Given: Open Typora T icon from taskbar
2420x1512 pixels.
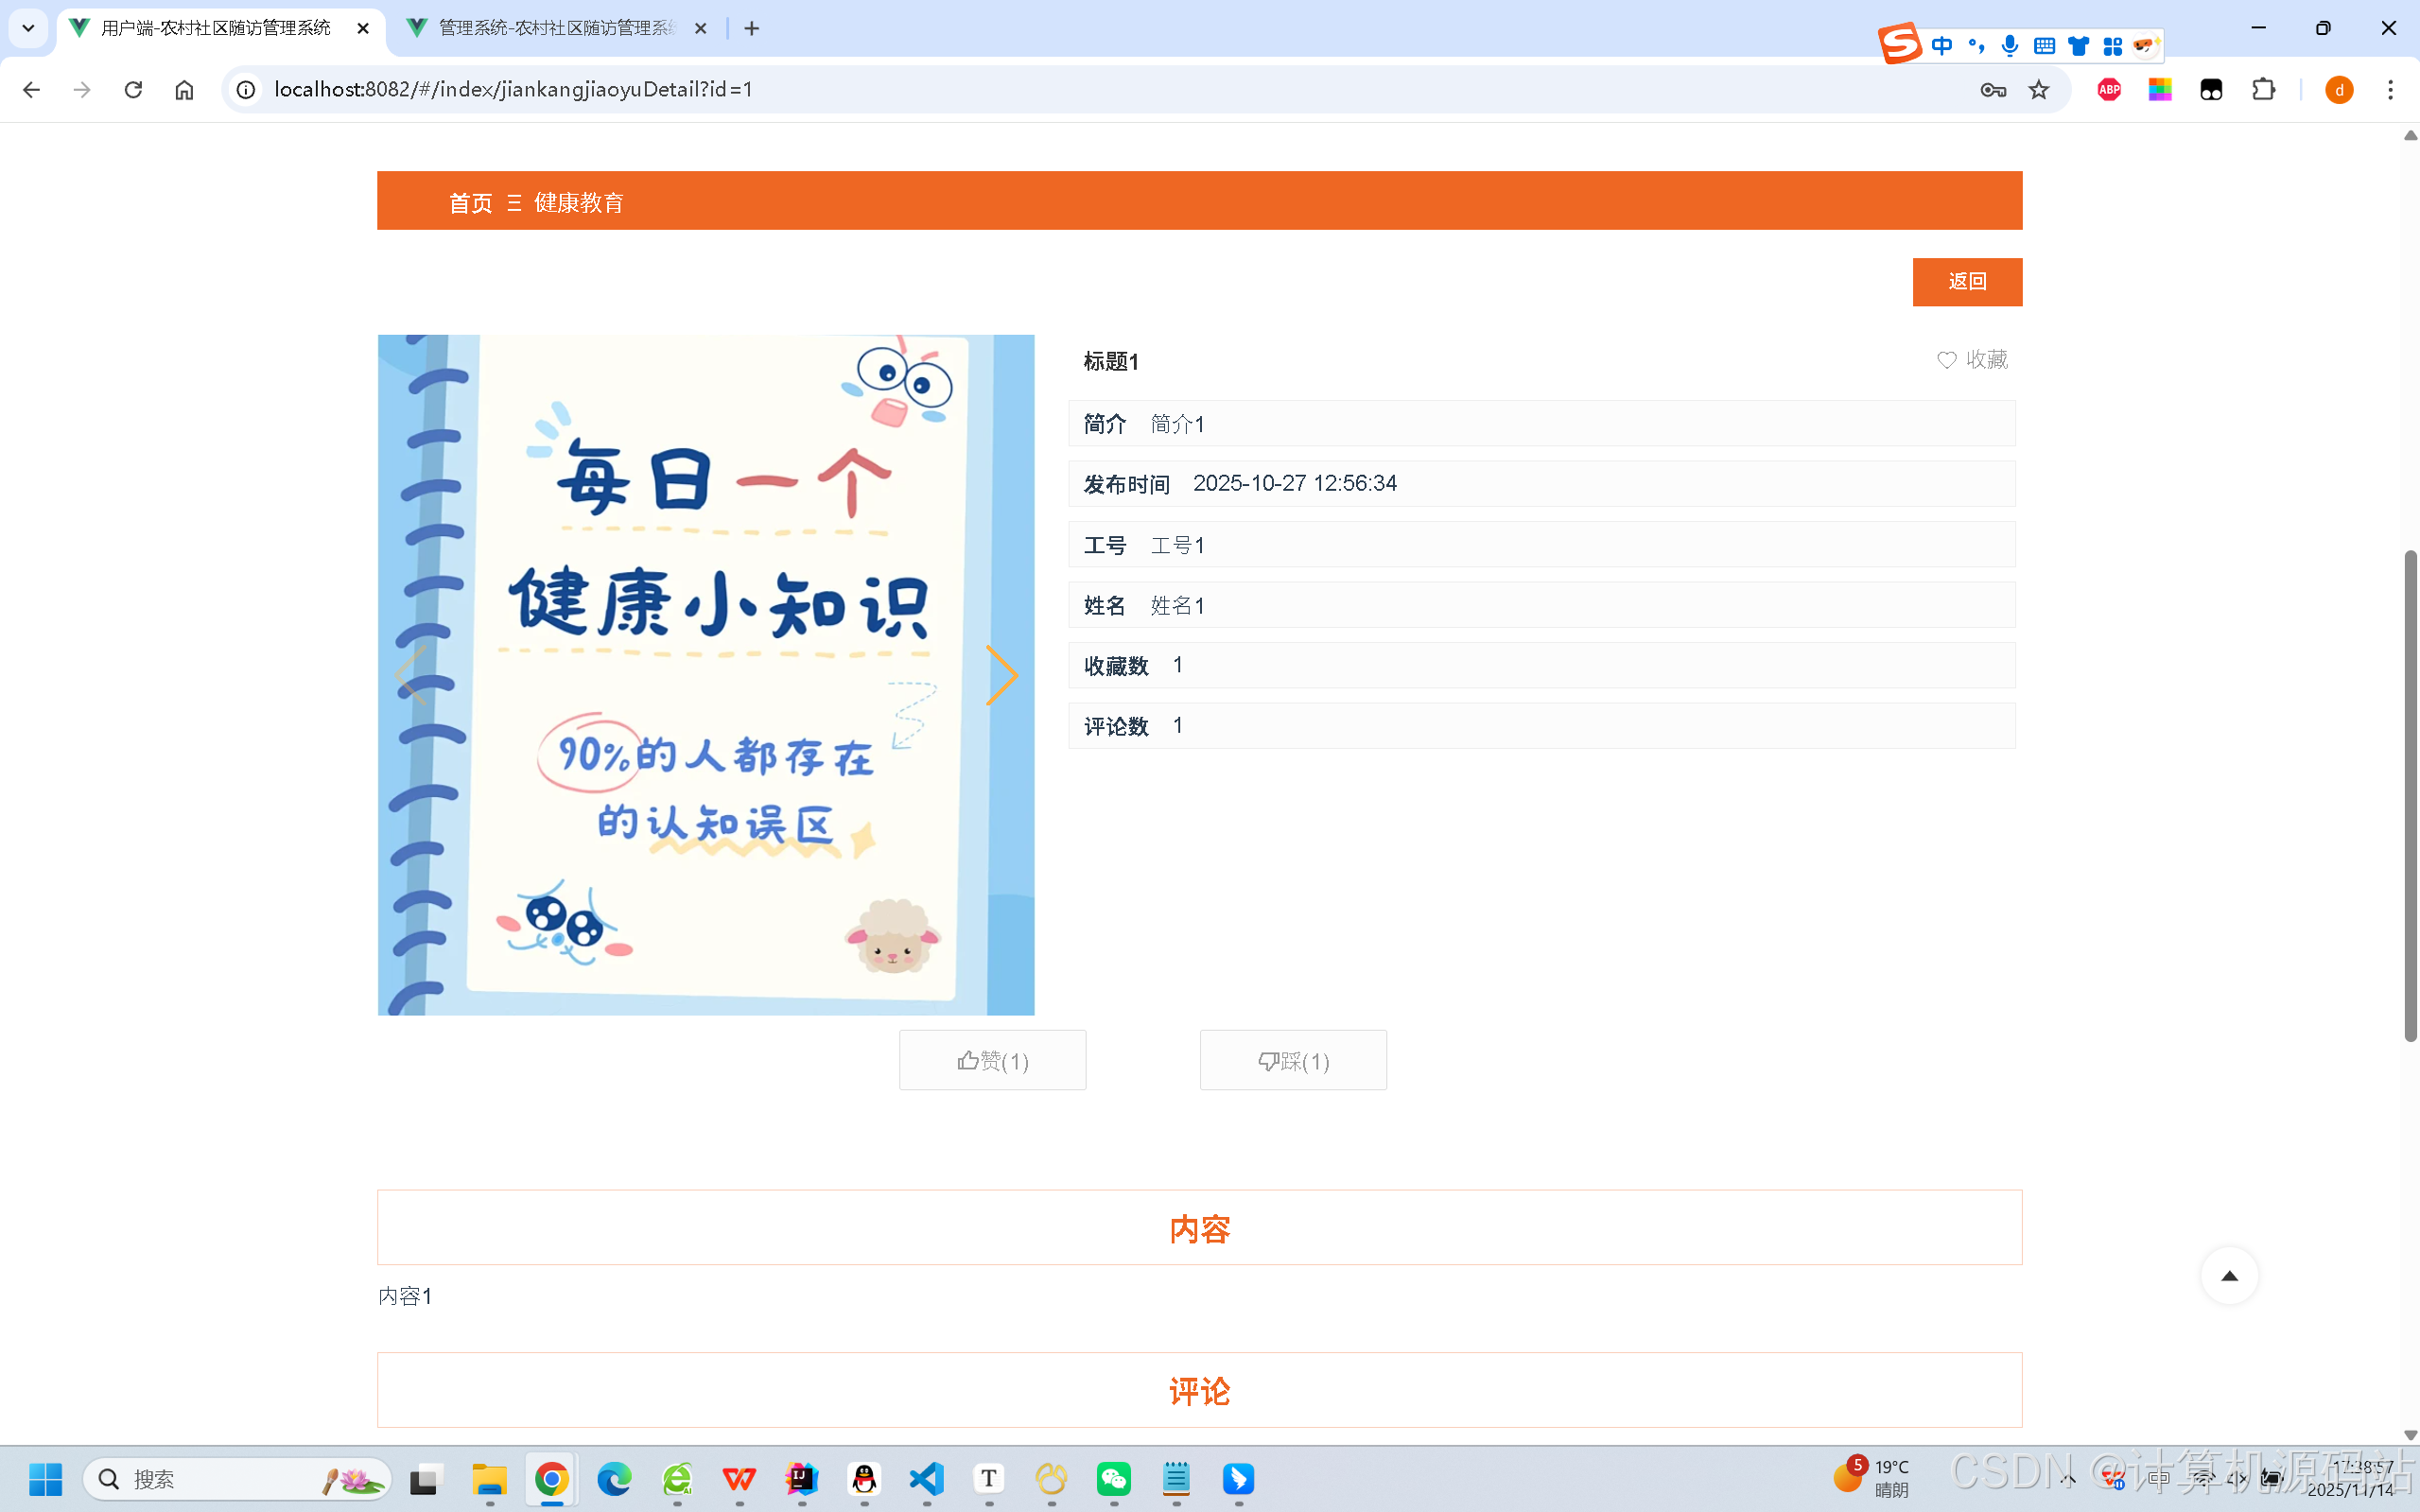Looking at the screenshot, I should pyautogui.click(x=988, y=1478).
